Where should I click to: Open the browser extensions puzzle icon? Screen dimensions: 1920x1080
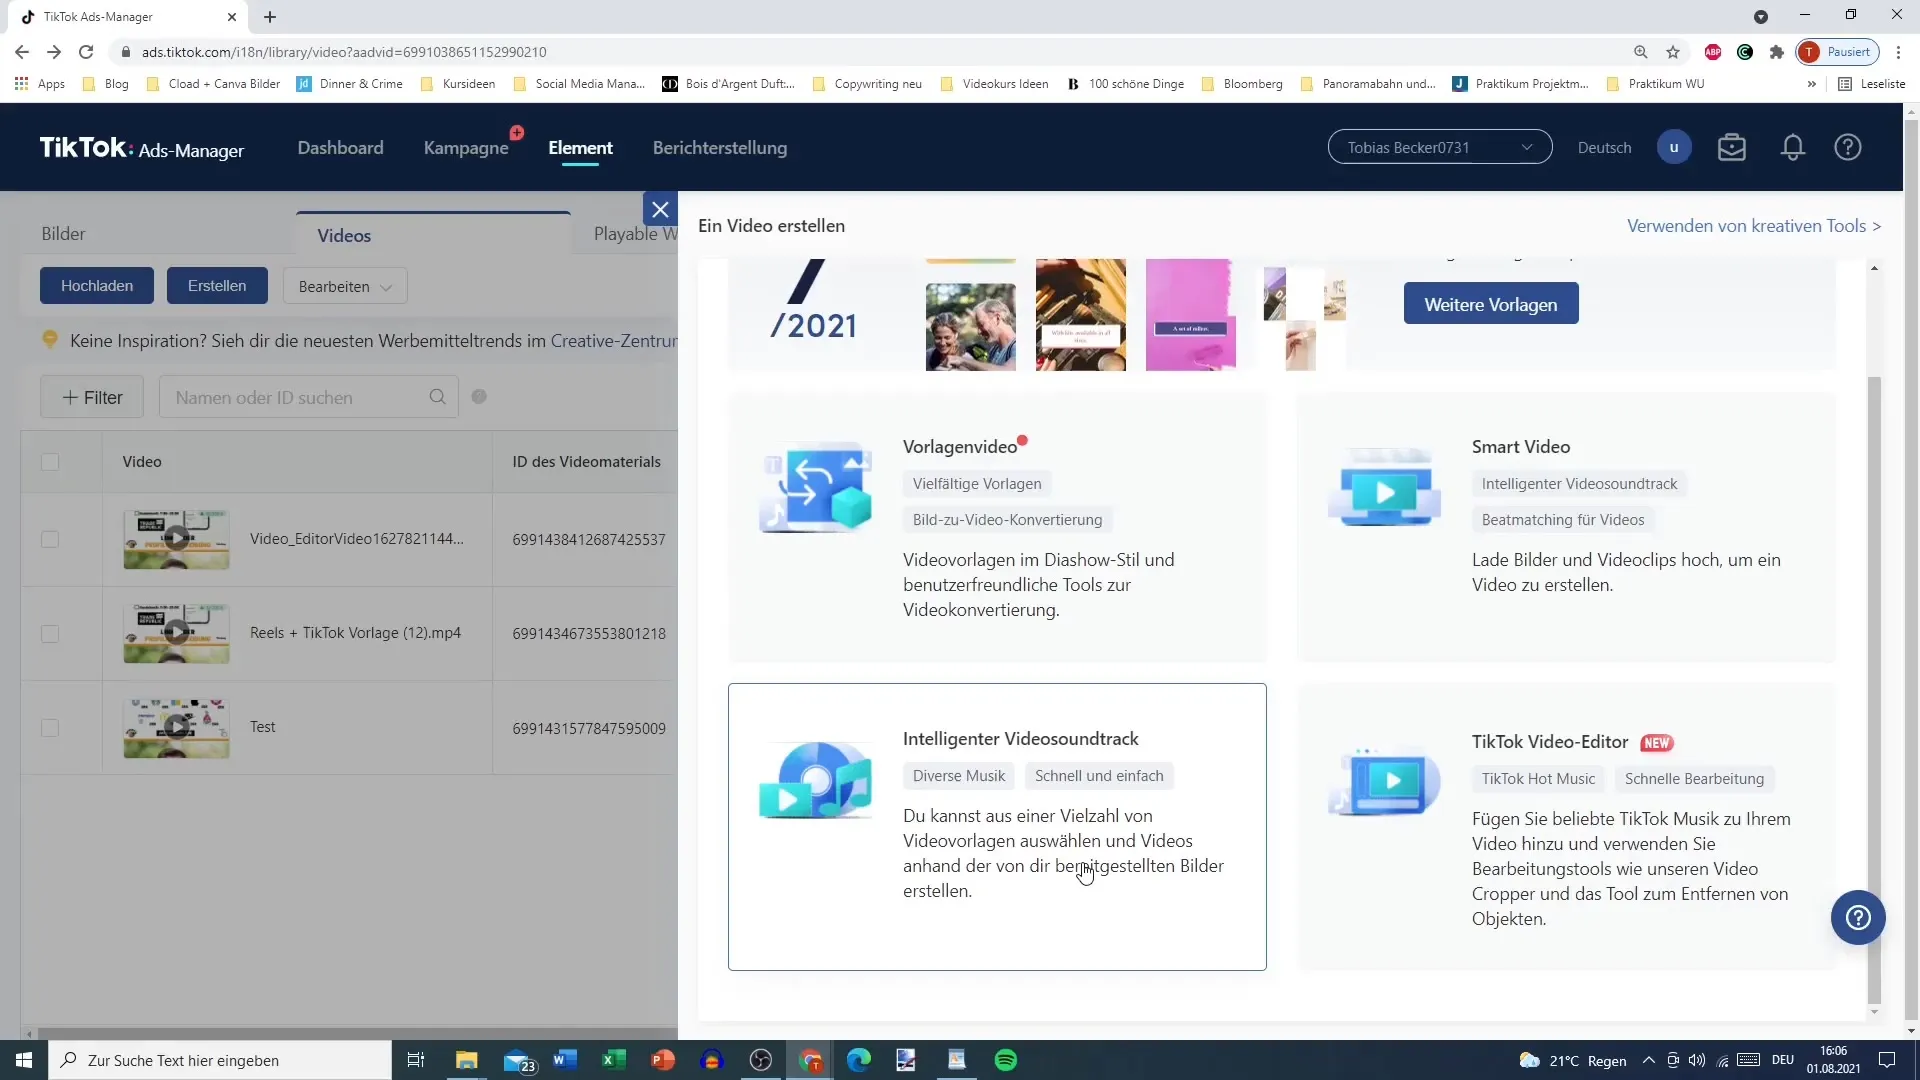(x=1777, y=52)
